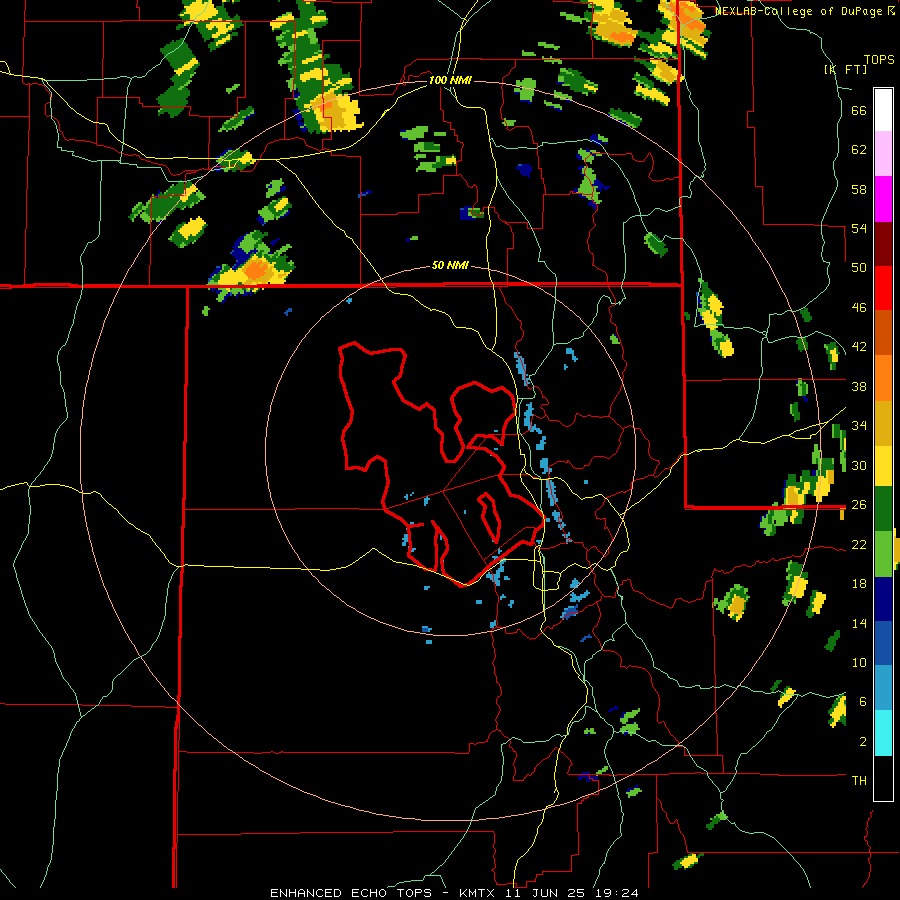Pick the medium blue legend band

click(x=883, y=643)
